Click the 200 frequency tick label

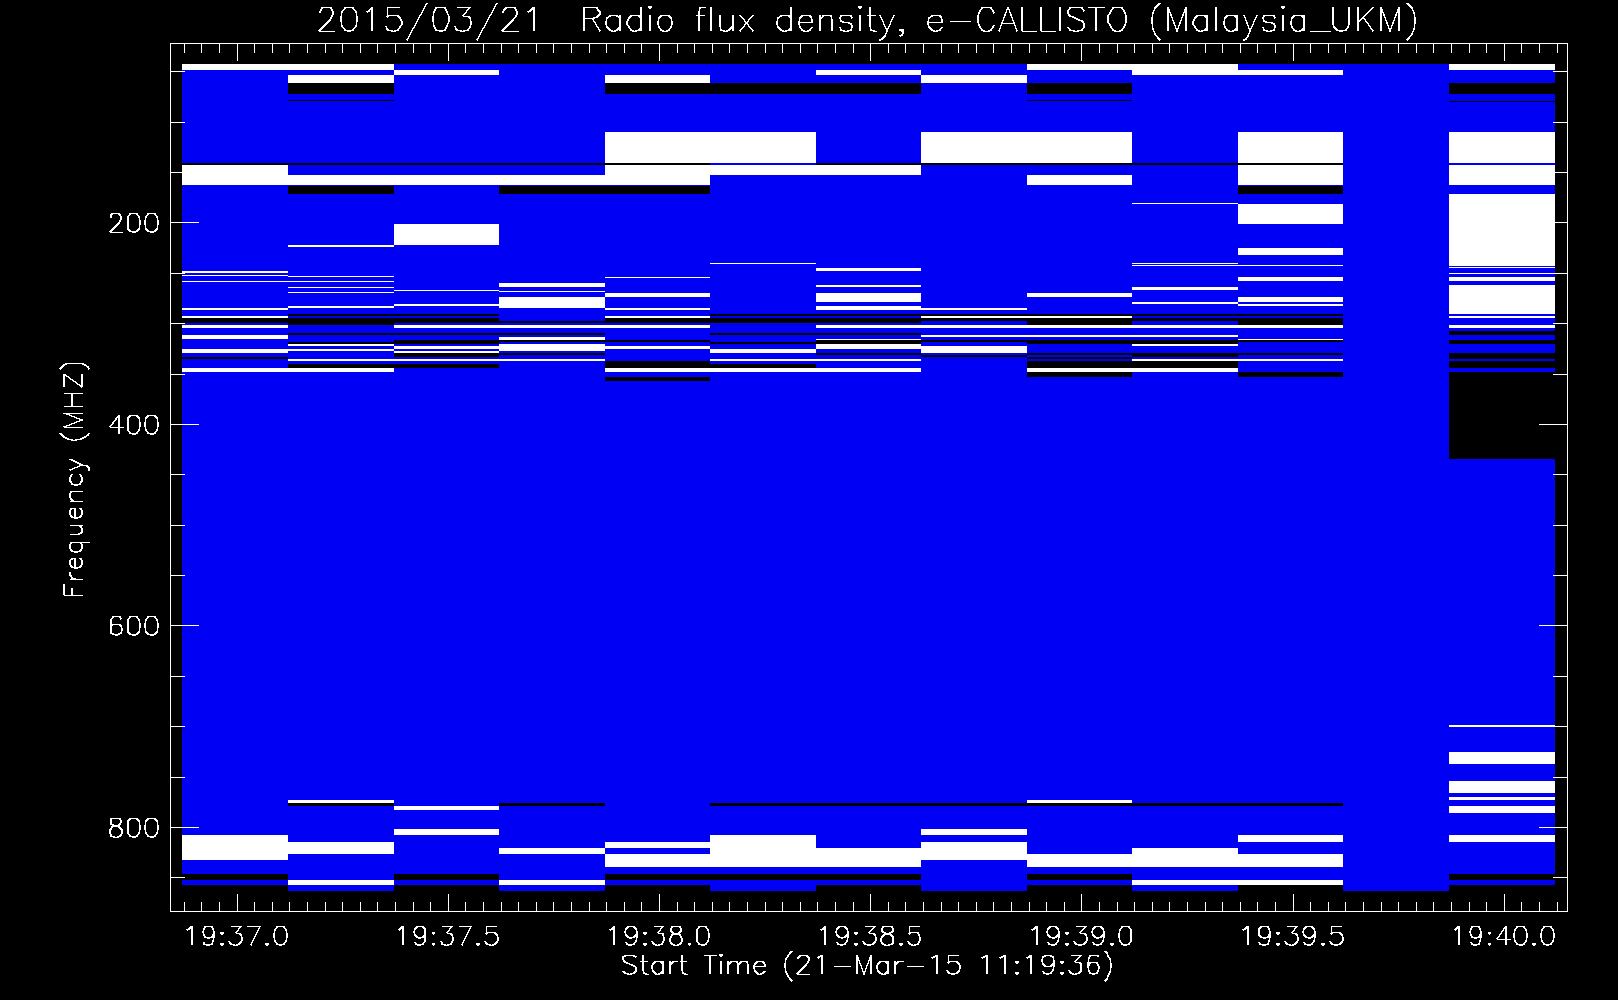pyautogui.click(x=133, y=223)
